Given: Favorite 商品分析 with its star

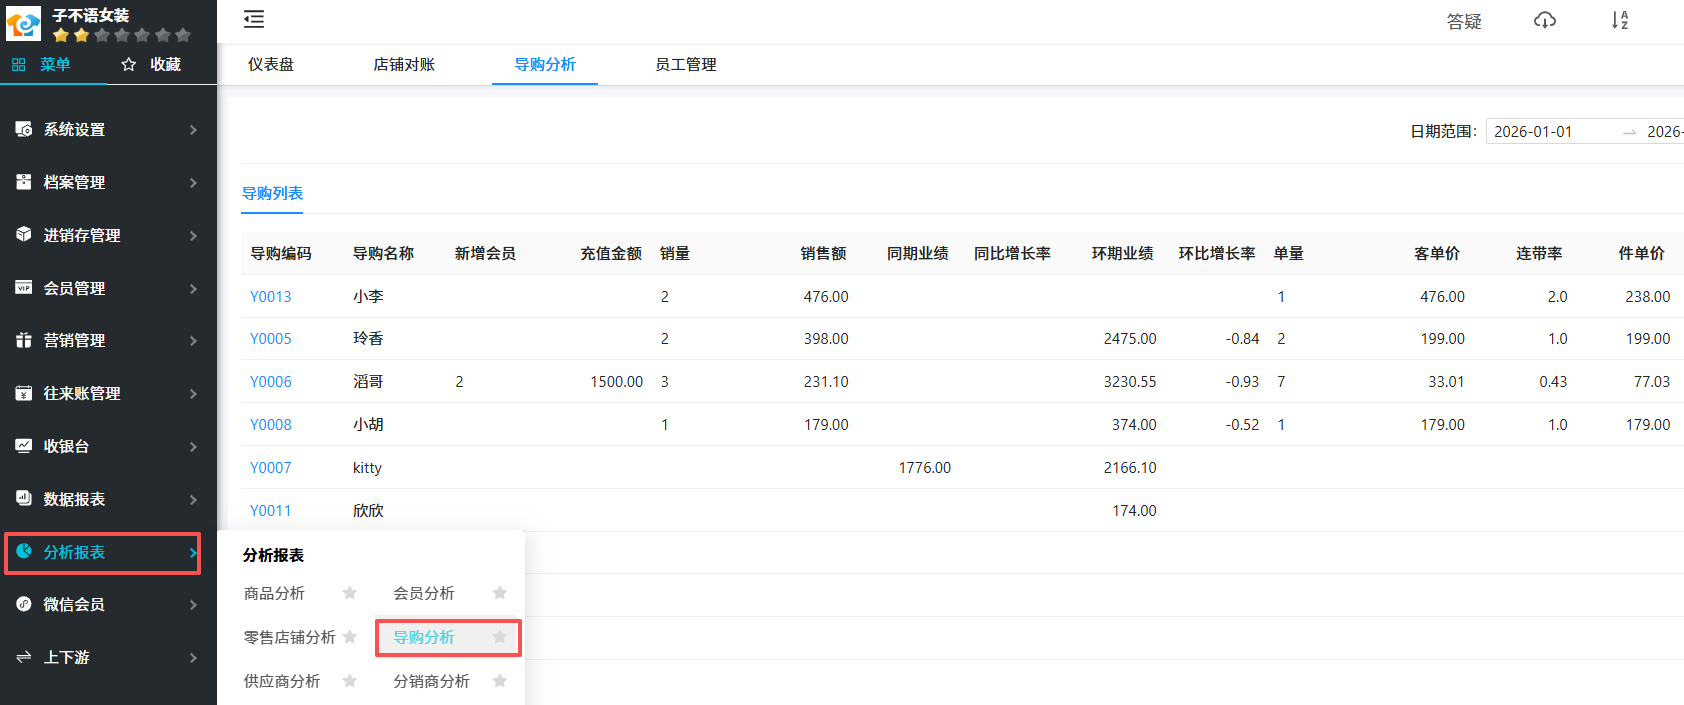Looking at the screenshot, I should coord(350,593).
